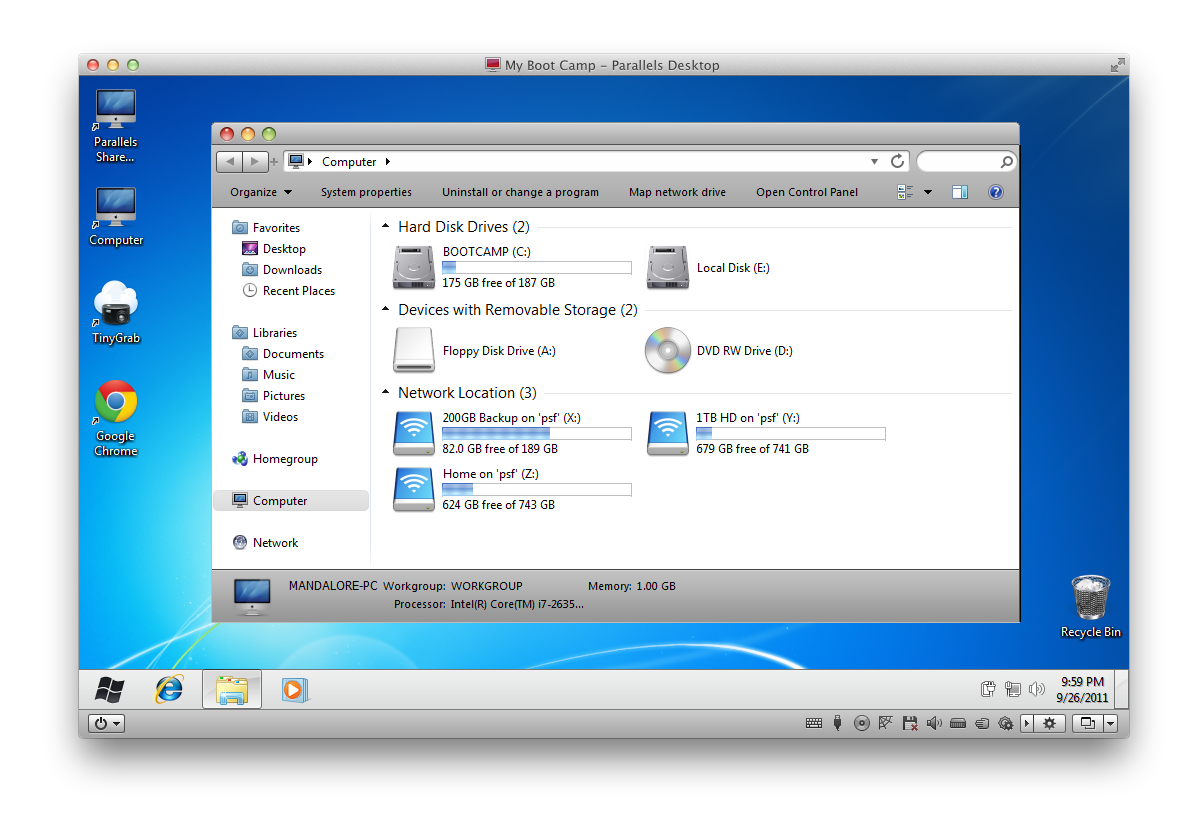Select DVD RW Drive (D:)
Screen dimensions: 1186x826
click(719, 350)
